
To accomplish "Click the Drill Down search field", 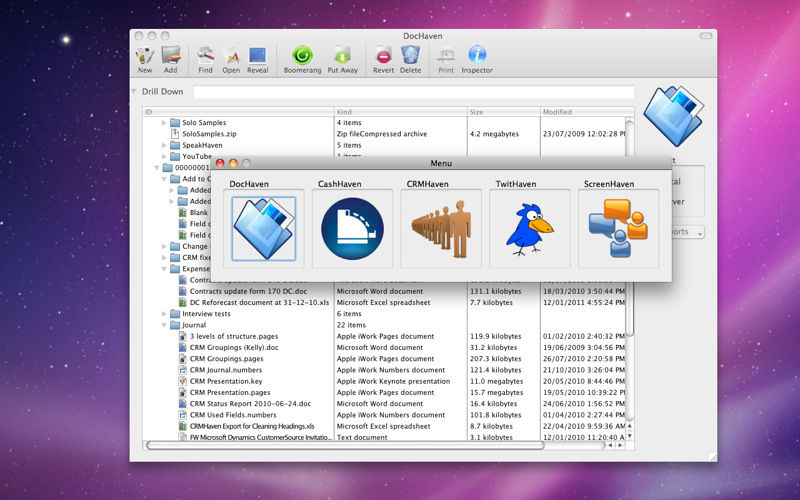I will pyautogui.click(x=414, y=92).
